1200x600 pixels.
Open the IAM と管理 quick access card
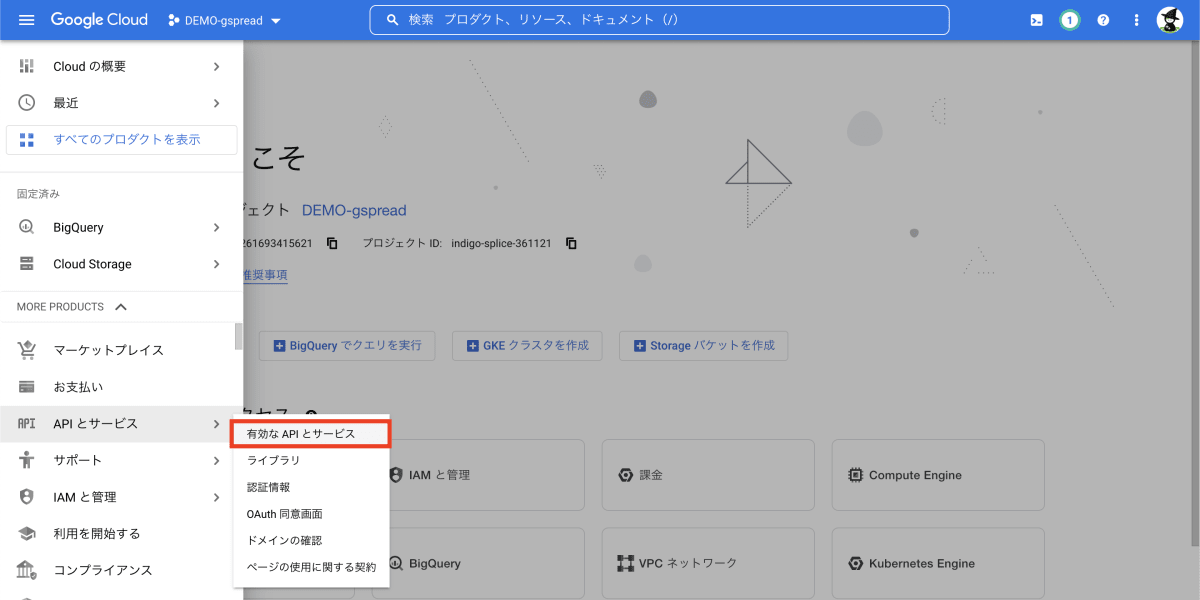(479, 475)
